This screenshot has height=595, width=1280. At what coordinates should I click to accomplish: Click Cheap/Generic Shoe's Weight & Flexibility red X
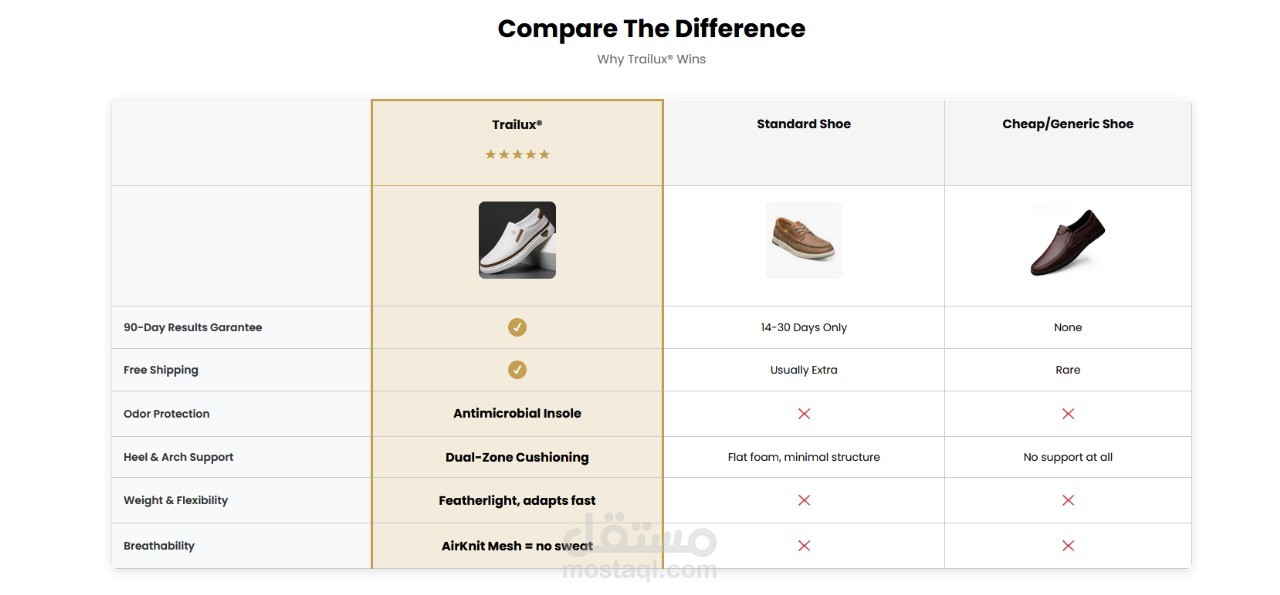(1068, 500)
